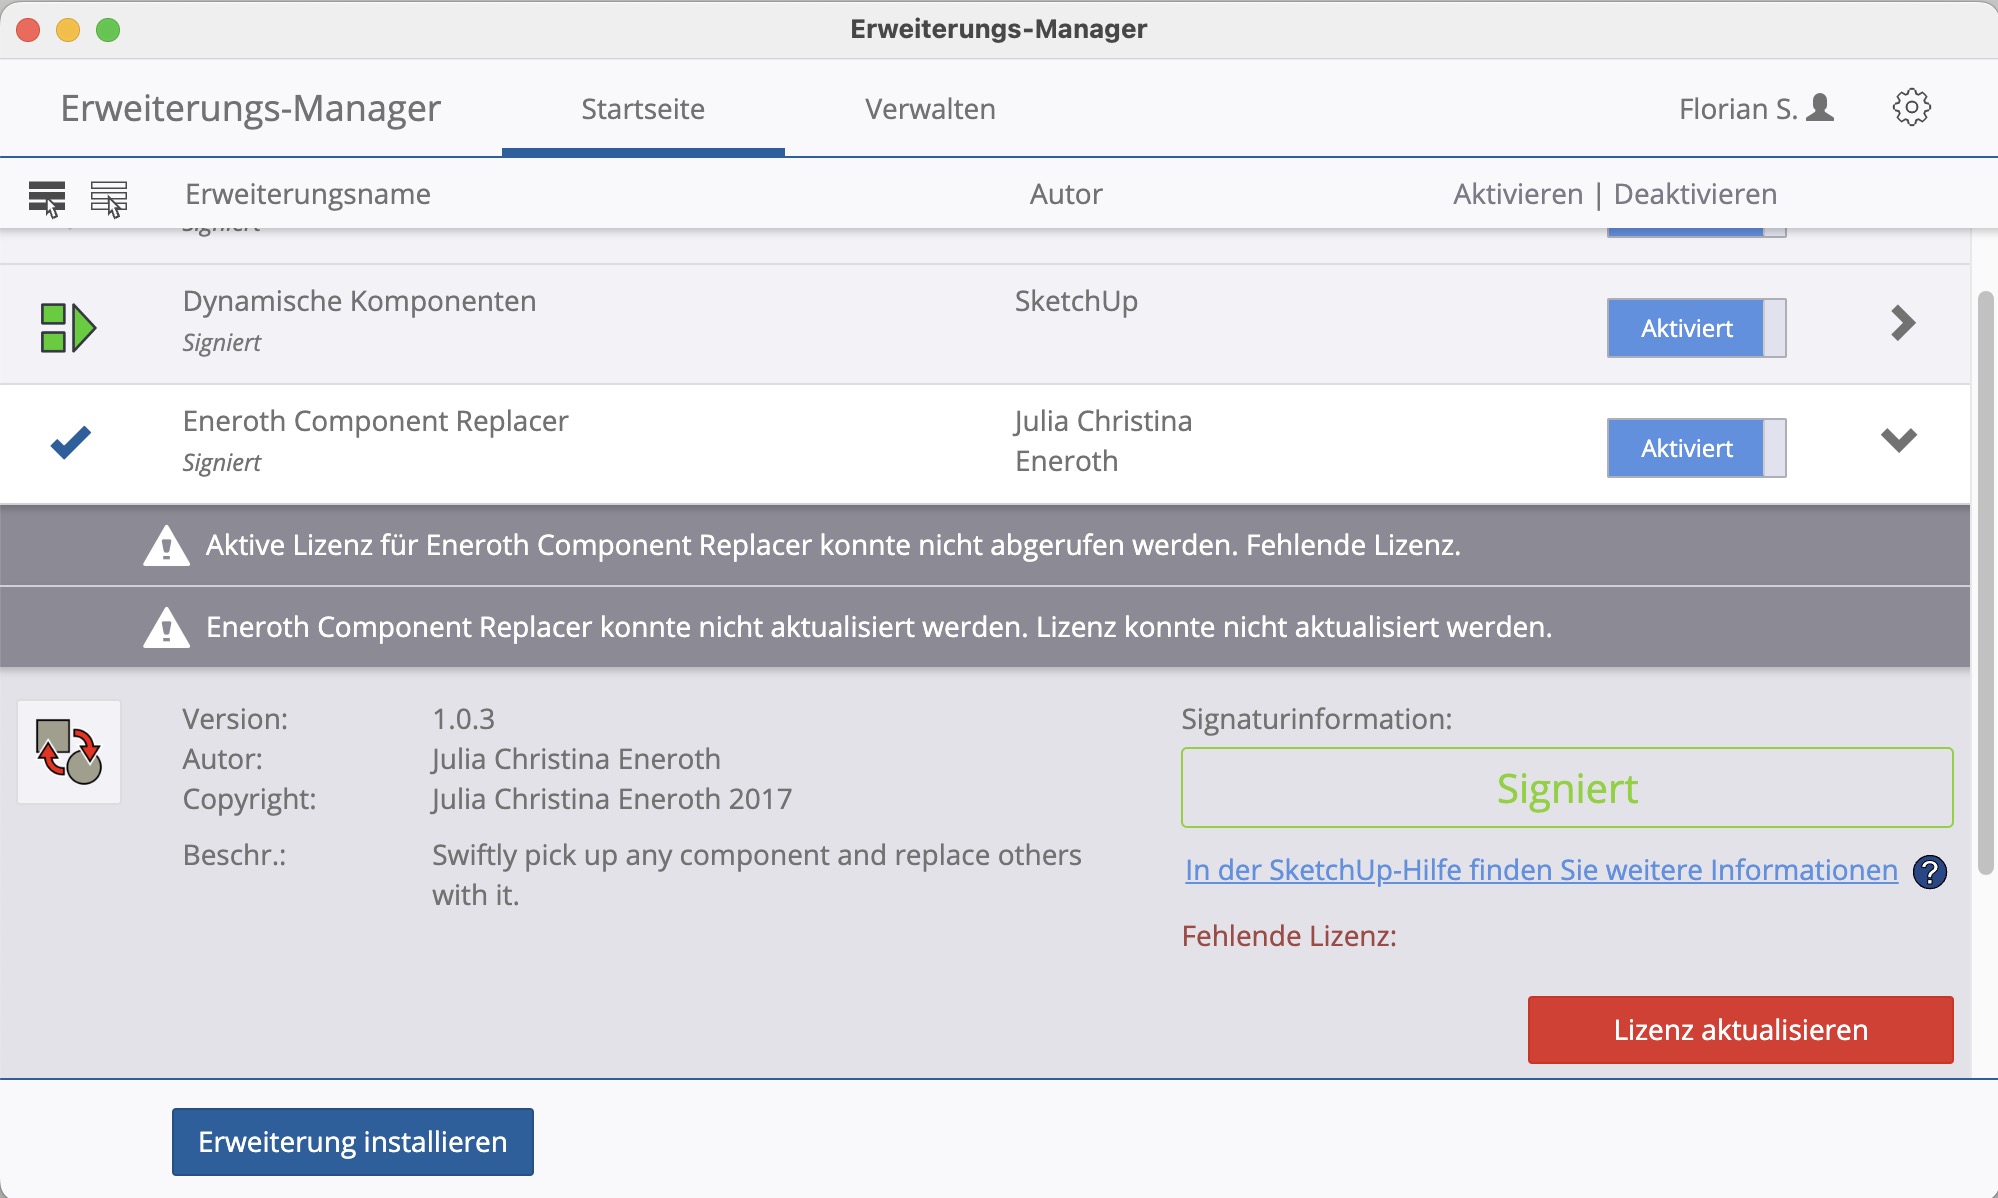Toggle Aktiviert switch for Dynamische Komponenten
The height and width of the screenshot is (1198, 1998).
[x=1695, y=328]
